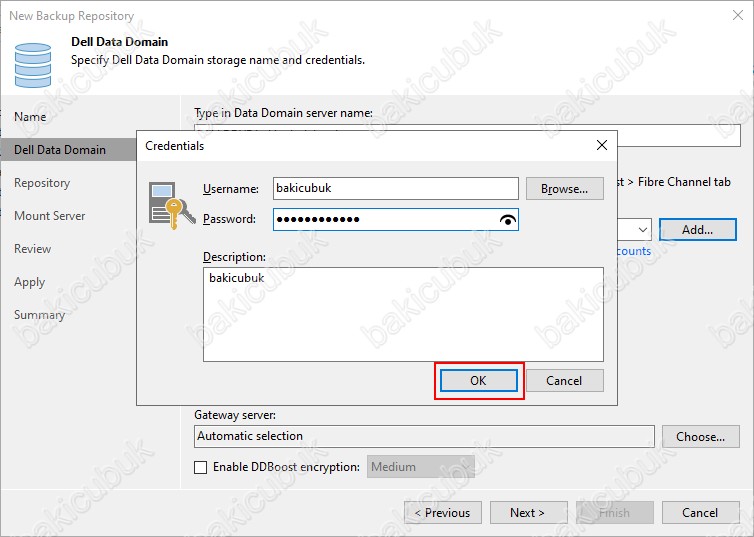
Task: Enable DDBoost encryption checkbox
Action: click(201, 467)
